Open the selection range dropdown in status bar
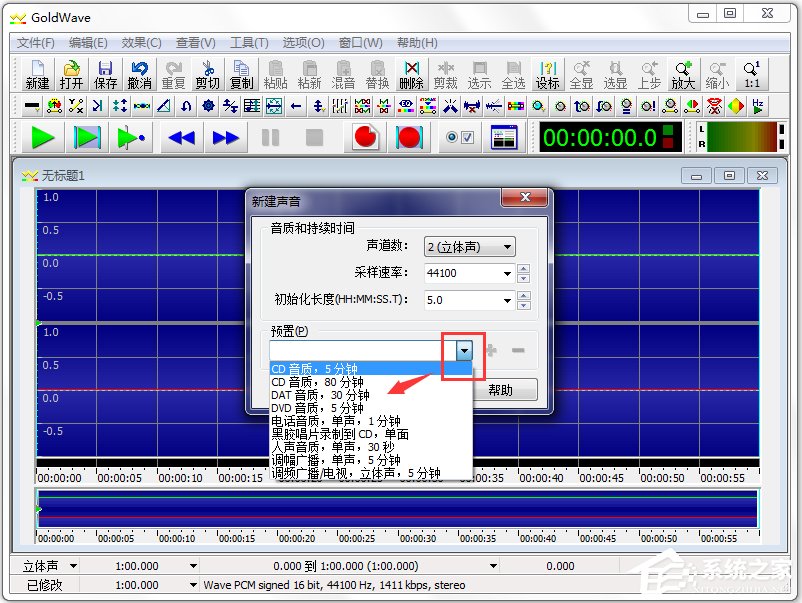This screenshot has width=802, height=603. 493,566
